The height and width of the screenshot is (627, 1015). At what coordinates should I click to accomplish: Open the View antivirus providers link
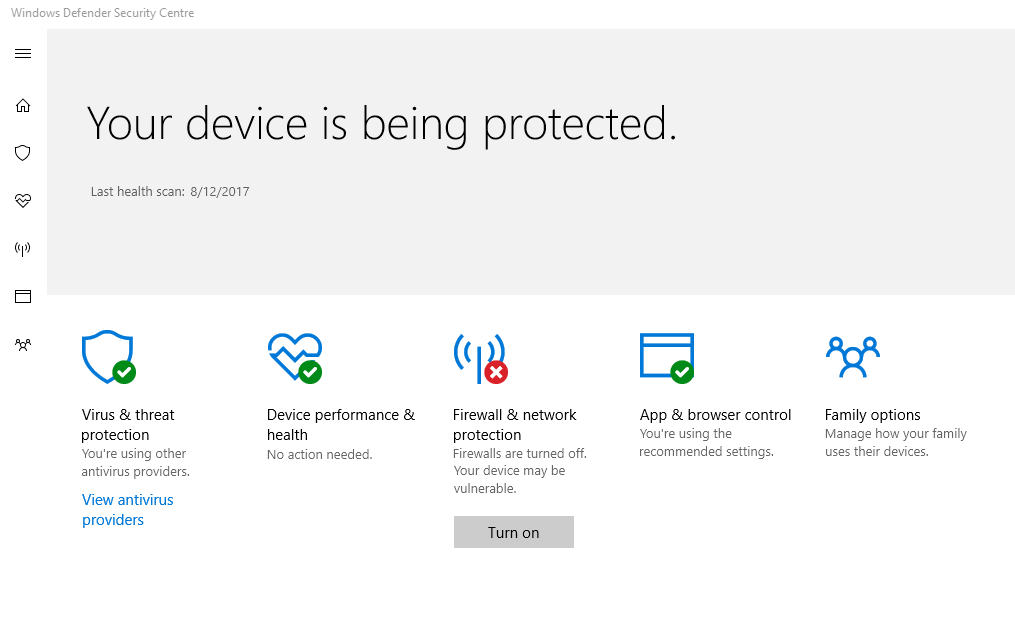point(127,510)
